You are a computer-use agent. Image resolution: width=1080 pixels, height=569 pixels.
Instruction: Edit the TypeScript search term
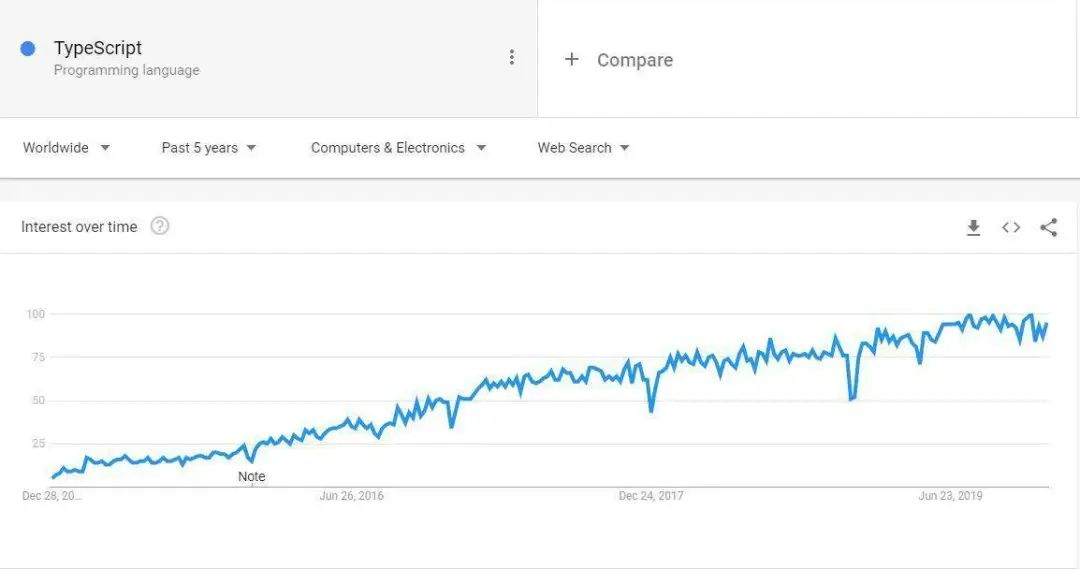pyautogui.click(x=98, y=48)
